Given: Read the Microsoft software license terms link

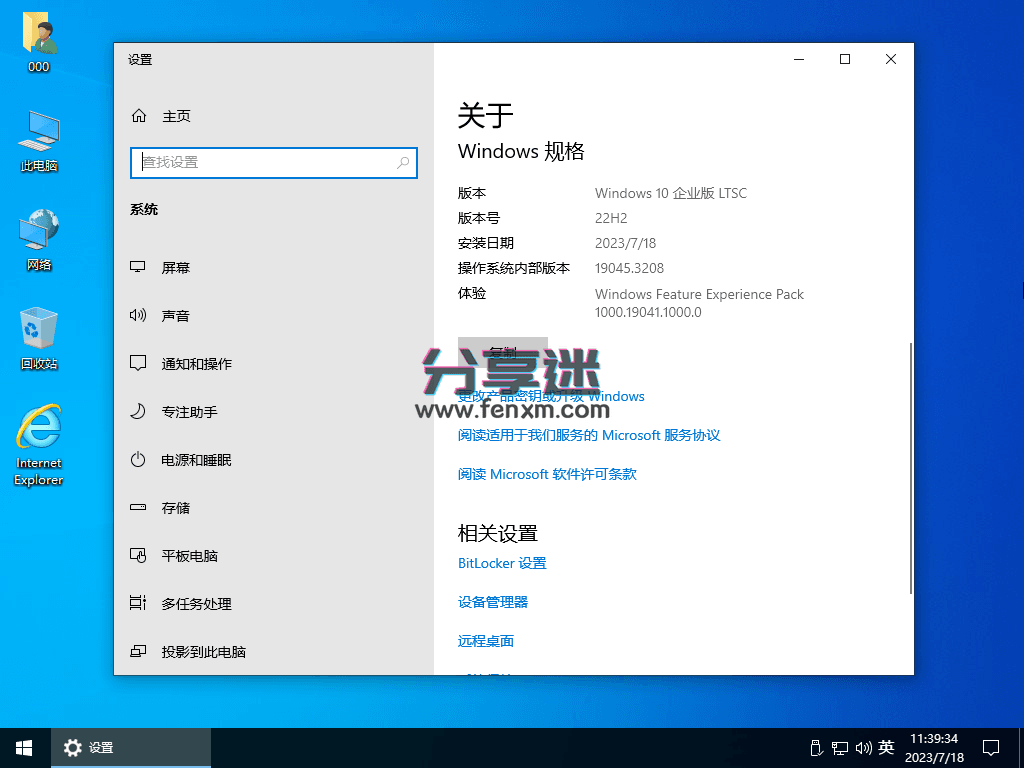Looking at the screenshot, I should click(547, 474).
